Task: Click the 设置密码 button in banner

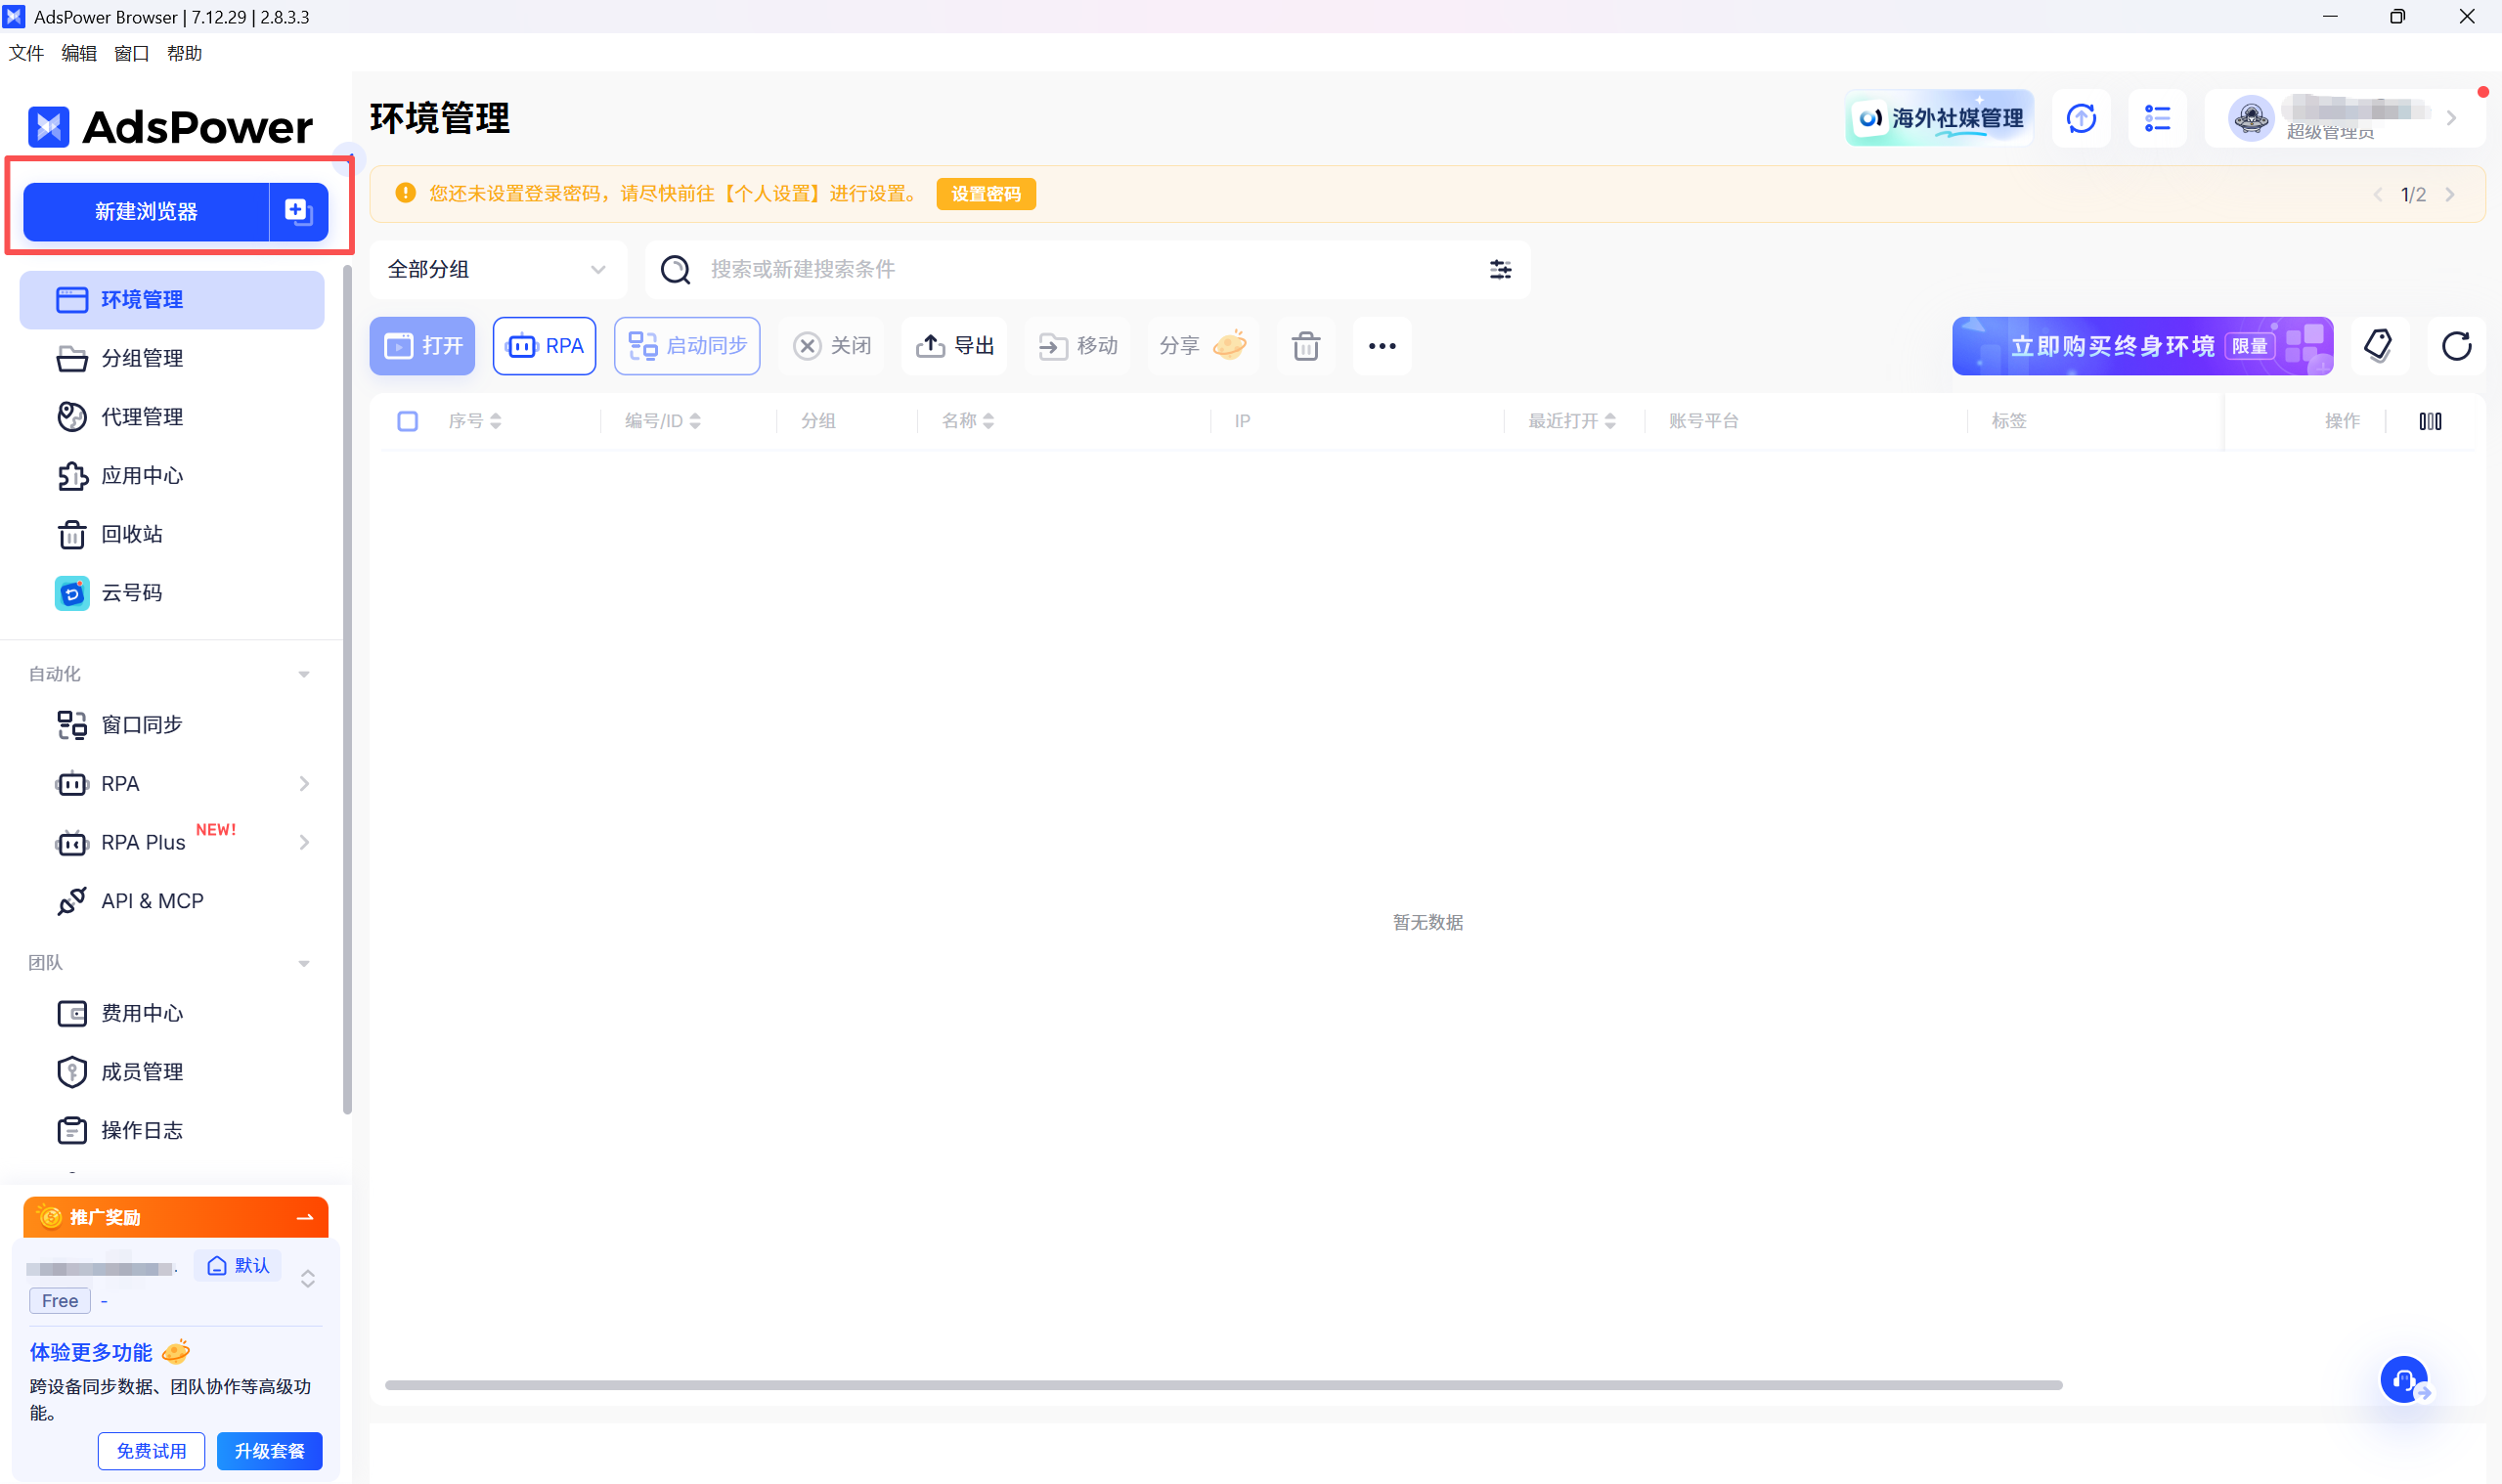Action: tap(985, 194)
